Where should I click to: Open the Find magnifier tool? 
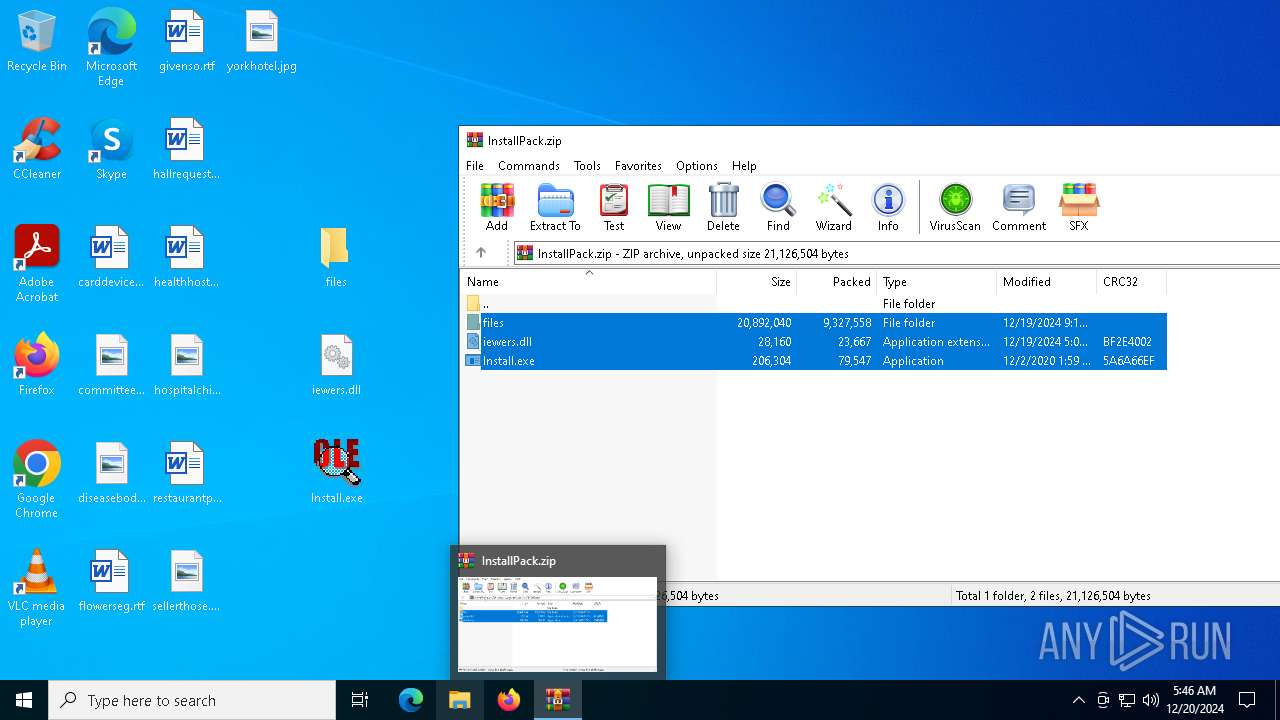coord(778,207)
